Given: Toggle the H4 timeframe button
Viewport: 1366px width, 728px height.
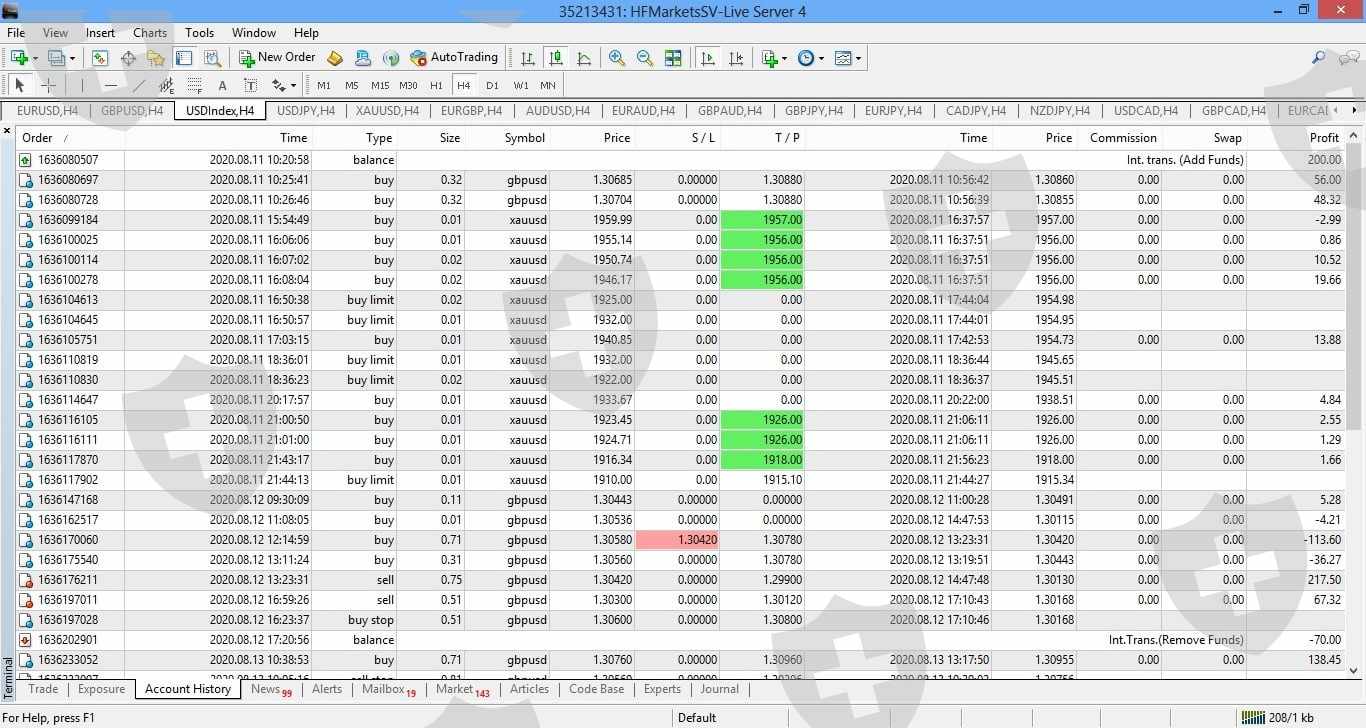Looking at the screenshot, I should click(x=463, y=85).
